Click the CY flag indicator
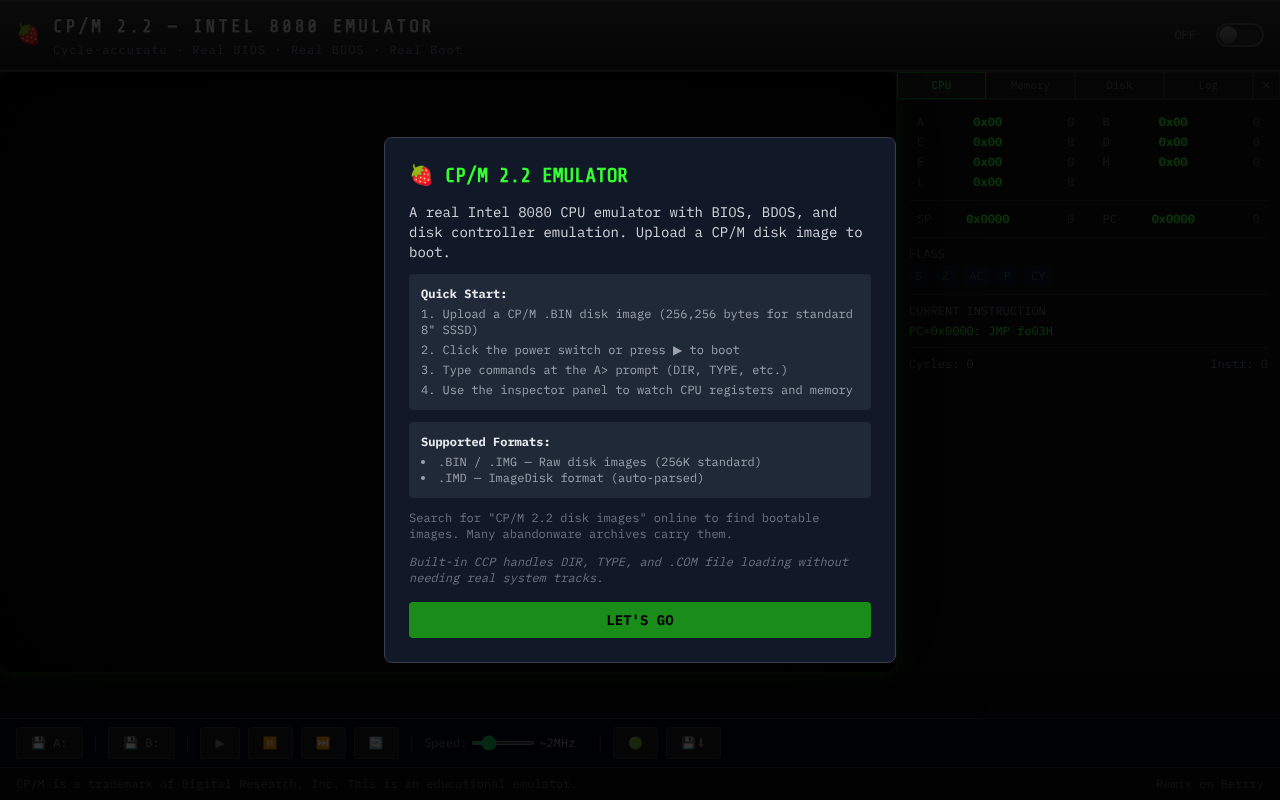Image resolution: width=1280 pixels, height=800 pixels. tap(1038, 276)
